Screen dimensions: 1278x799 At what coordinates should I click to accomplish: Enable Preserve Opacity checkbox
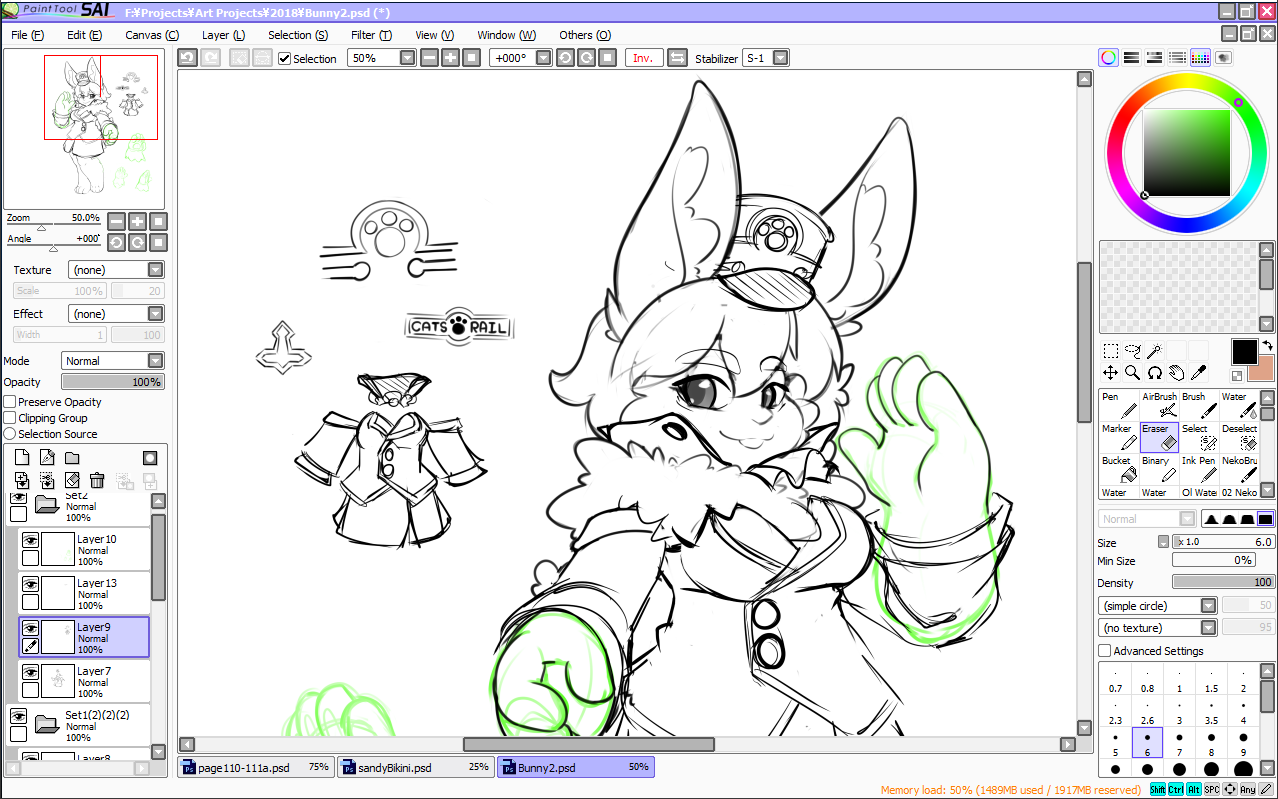(x=10, y=402)
